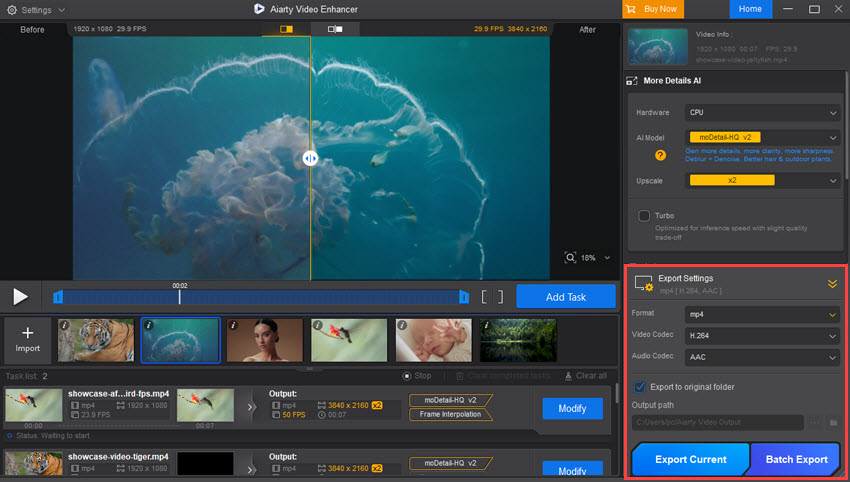Open the zoom magnifier icon
The height and width of the screenshot is (482, 850).
pos(570,258)
